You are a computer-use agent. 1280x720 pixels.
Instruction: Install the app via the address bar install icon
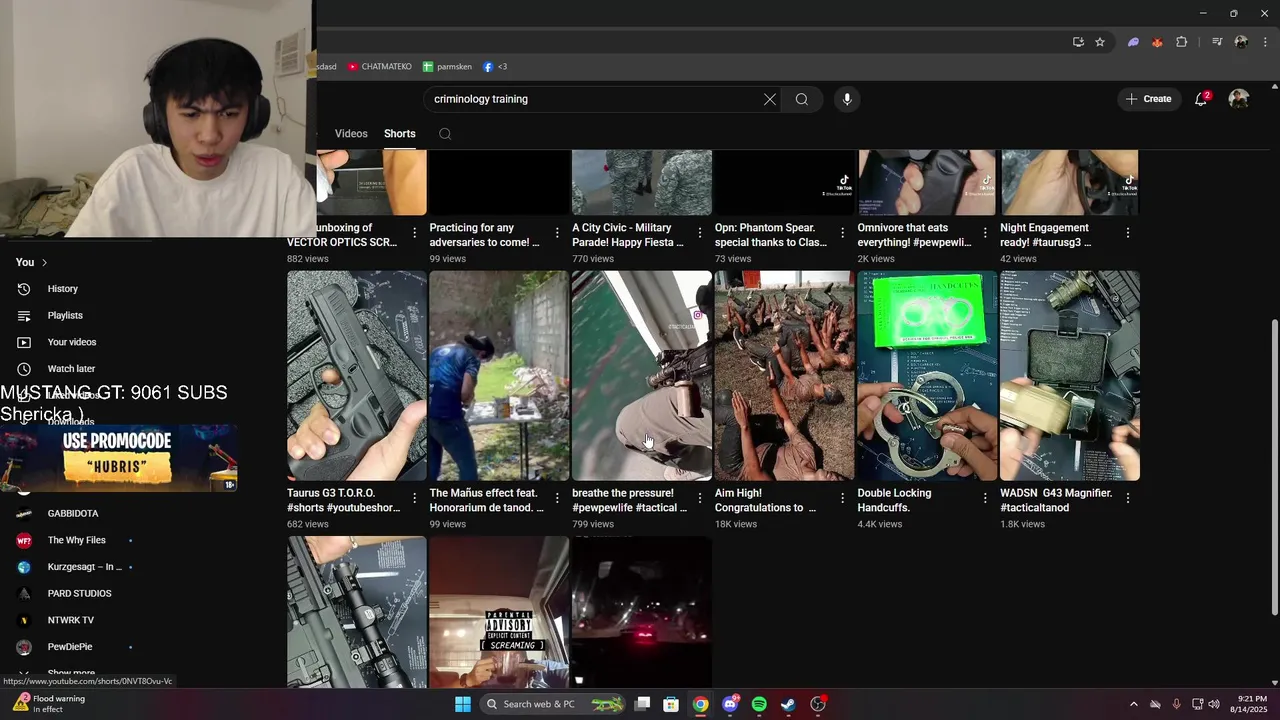pos(1078,42)
